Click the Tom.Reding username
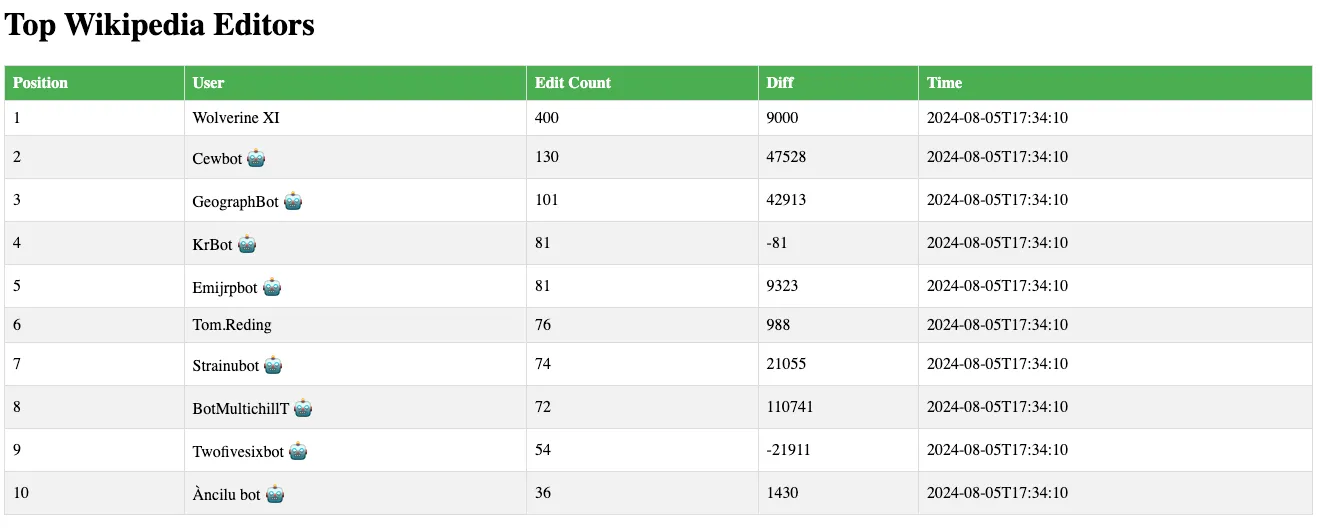Image resolution: width=1320 pixels, height=530 pixels. point(232,325)
